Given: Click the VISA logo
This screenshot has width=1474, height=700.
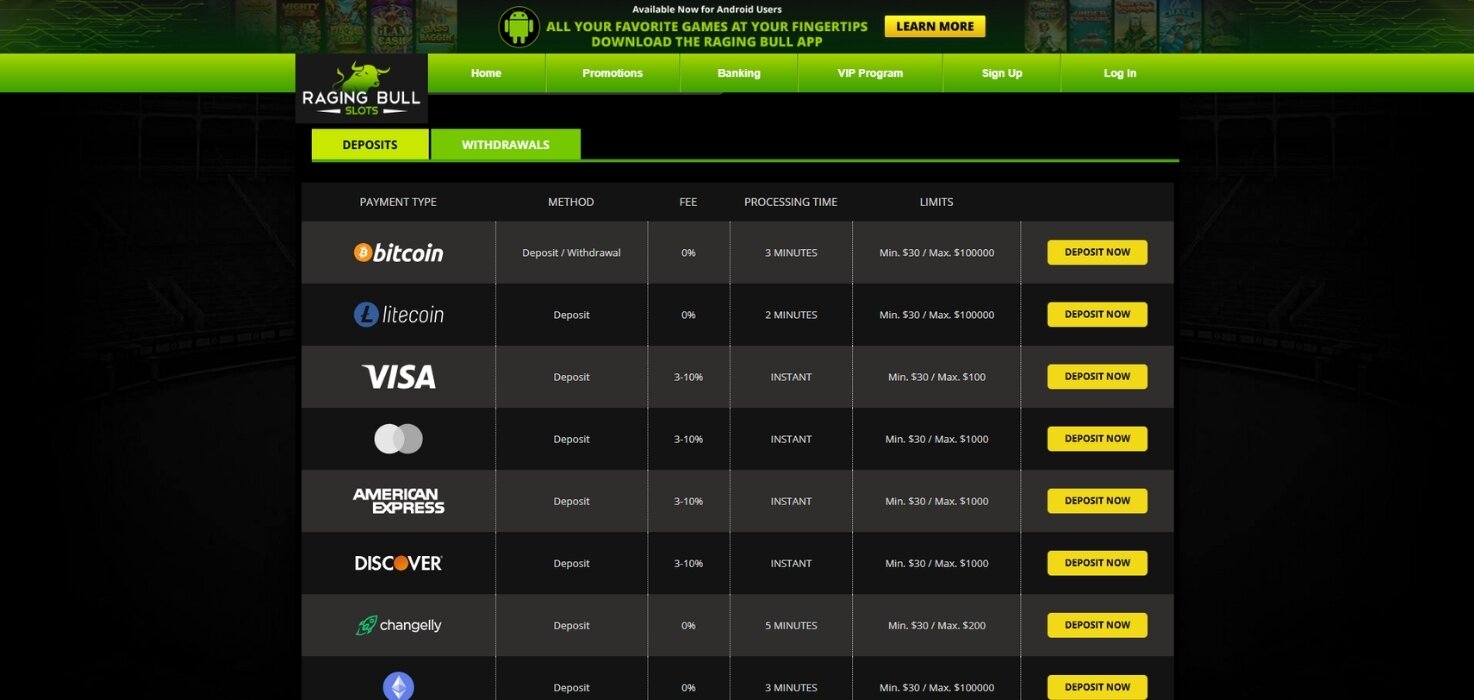Looking at the screenshot, I should tap(398, 377).
